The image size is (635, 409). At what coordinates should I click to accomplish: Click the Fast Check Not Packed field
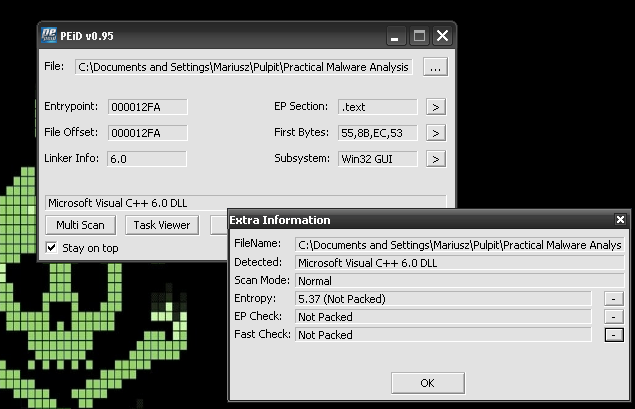443,335
